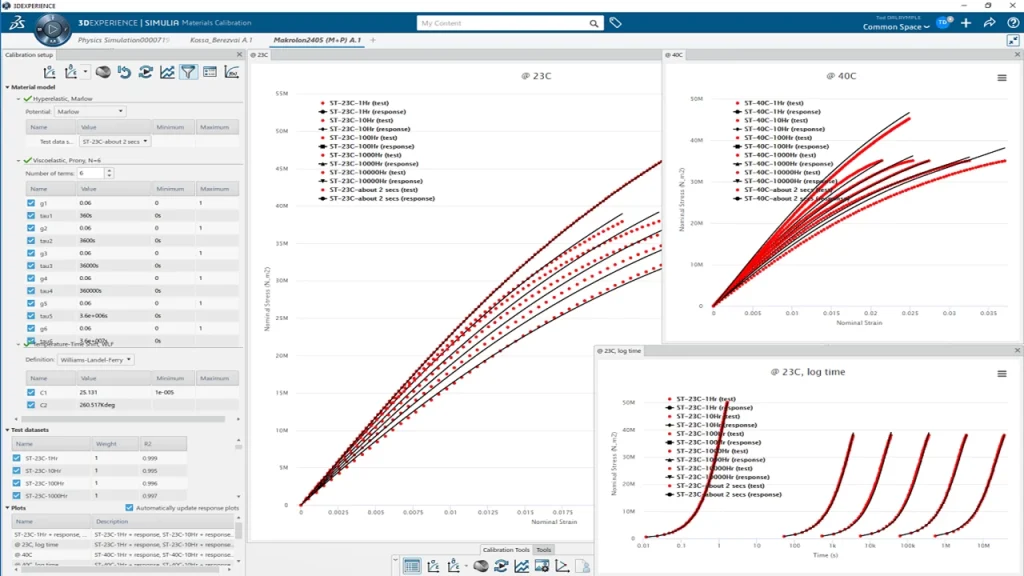Toggle the C1 parameter checkbox
Screen dimensions: 1024x576
point(31,392)
